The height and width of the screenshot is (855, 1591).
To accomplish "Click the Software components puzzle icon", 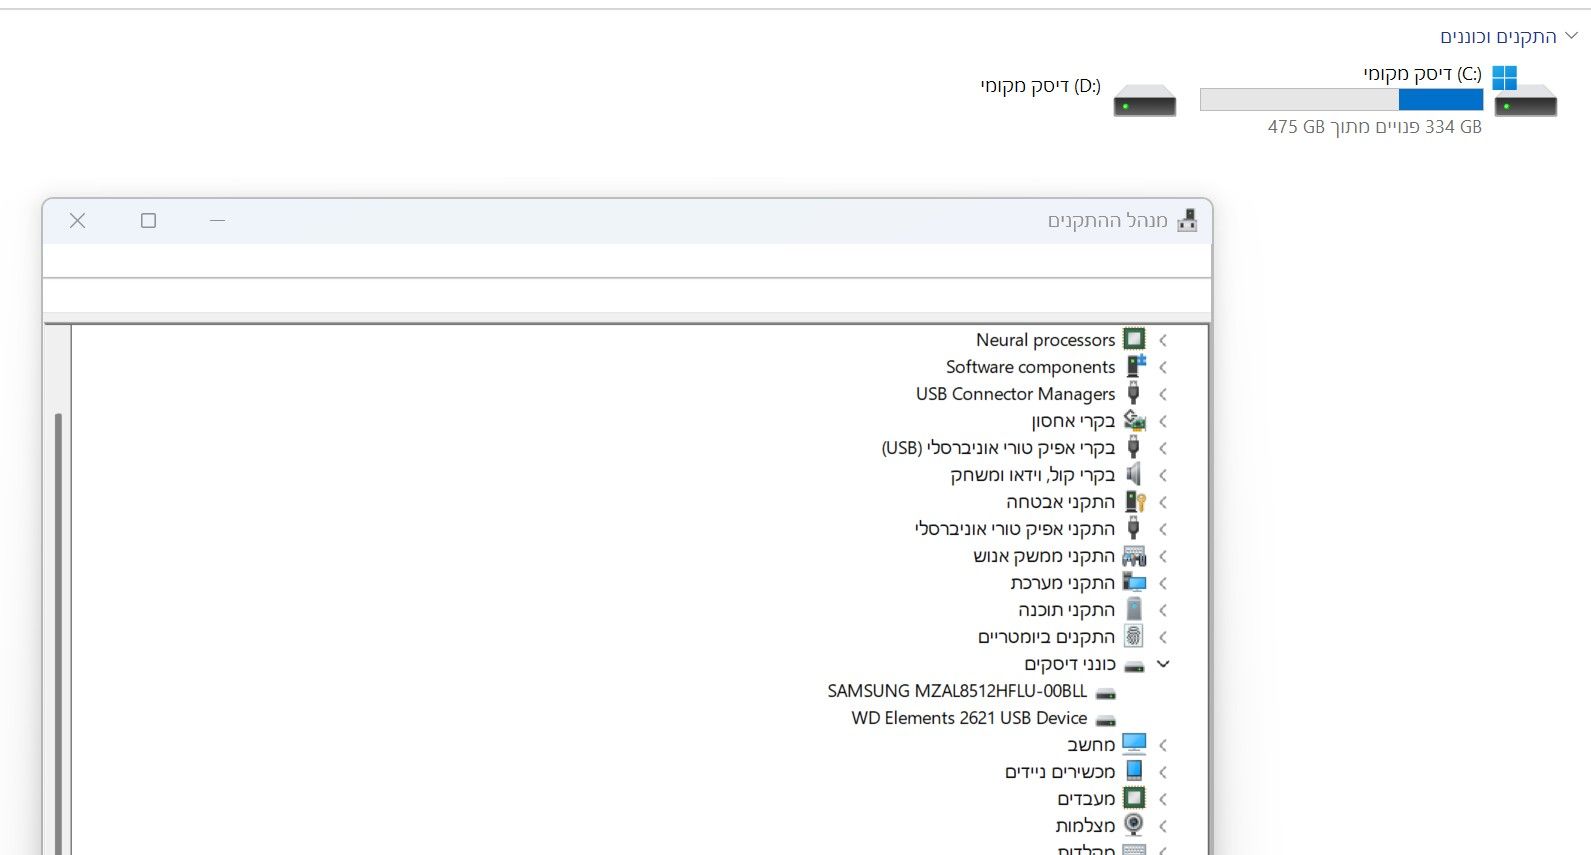I will [1135, 366].
